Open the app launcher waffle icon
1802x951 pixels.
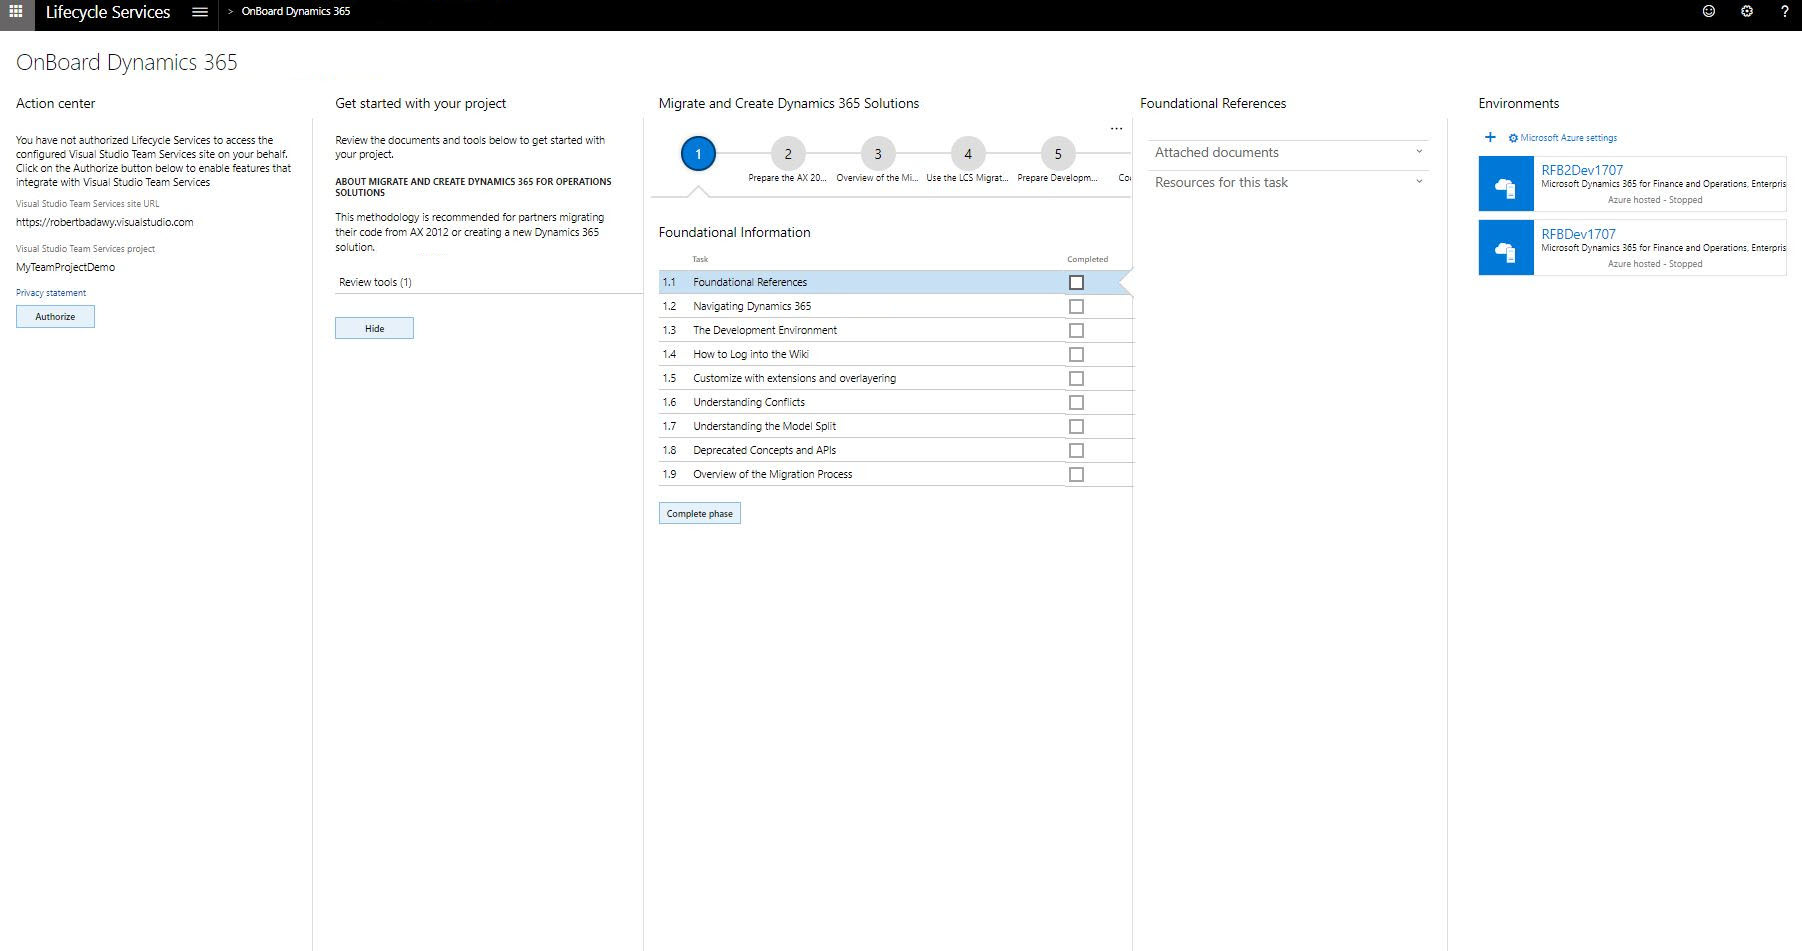point(14,12)
